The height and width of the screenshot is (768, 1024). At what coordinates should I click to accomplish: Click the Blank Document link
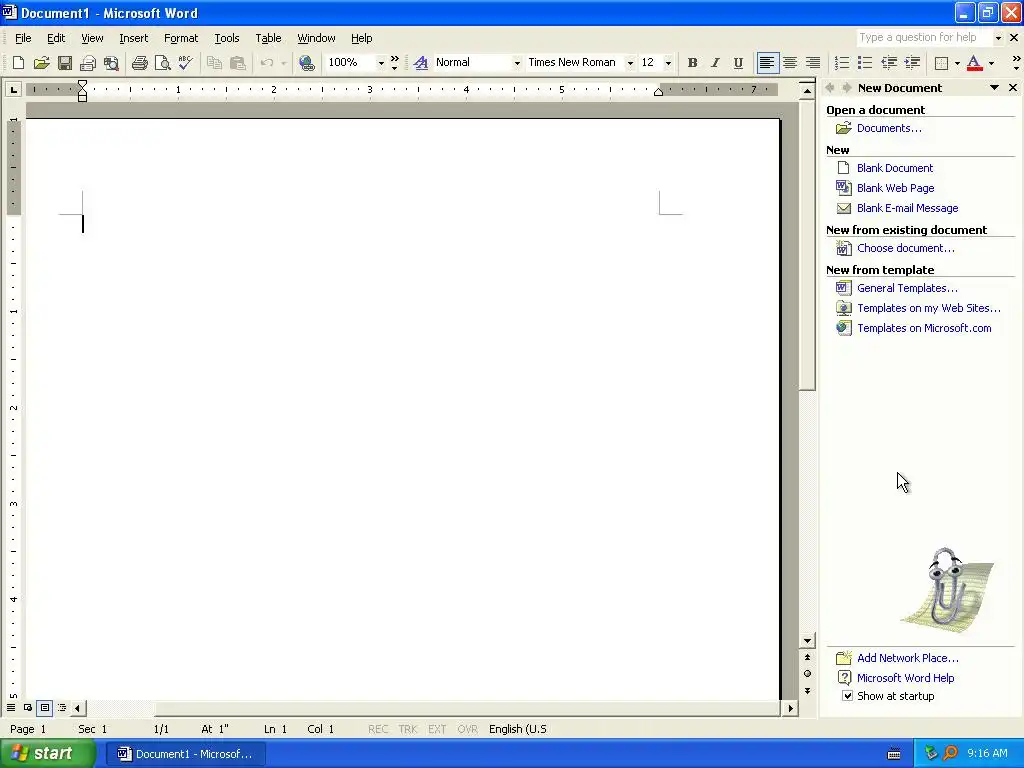(895, 168)
